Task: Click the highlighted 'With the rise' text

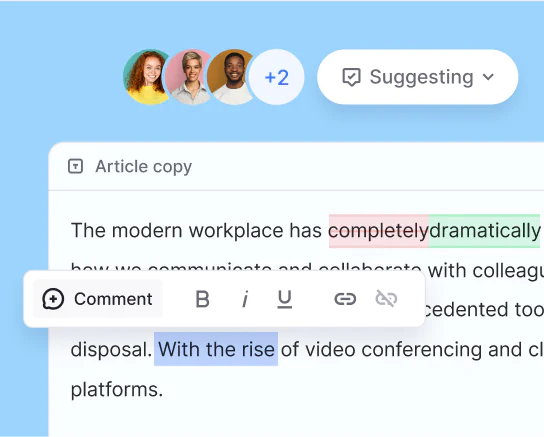Action: (216, 349)
